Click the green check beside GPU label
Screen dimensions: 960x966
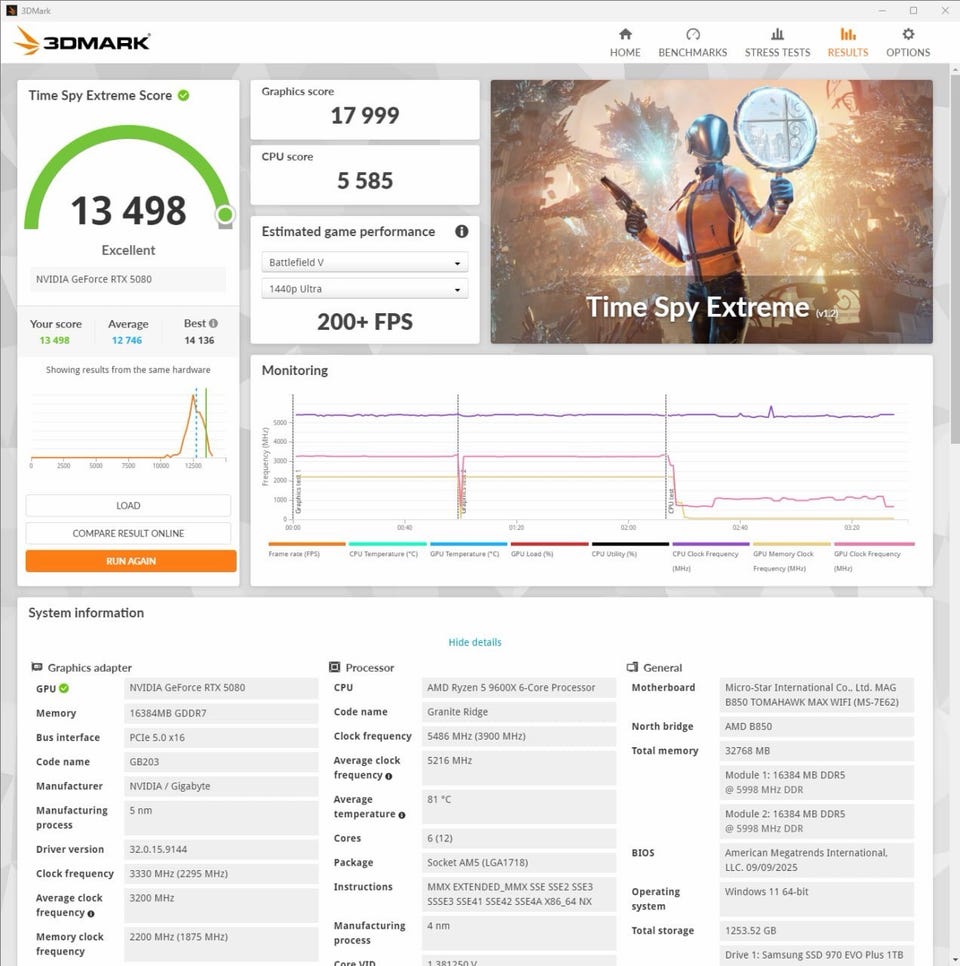(x=64, y=688)
